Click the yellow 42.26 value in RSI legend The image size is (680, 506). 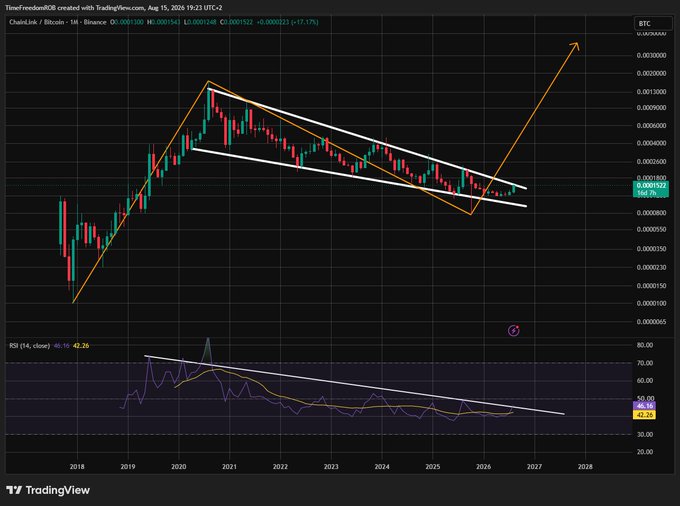(x=81, y=346)
